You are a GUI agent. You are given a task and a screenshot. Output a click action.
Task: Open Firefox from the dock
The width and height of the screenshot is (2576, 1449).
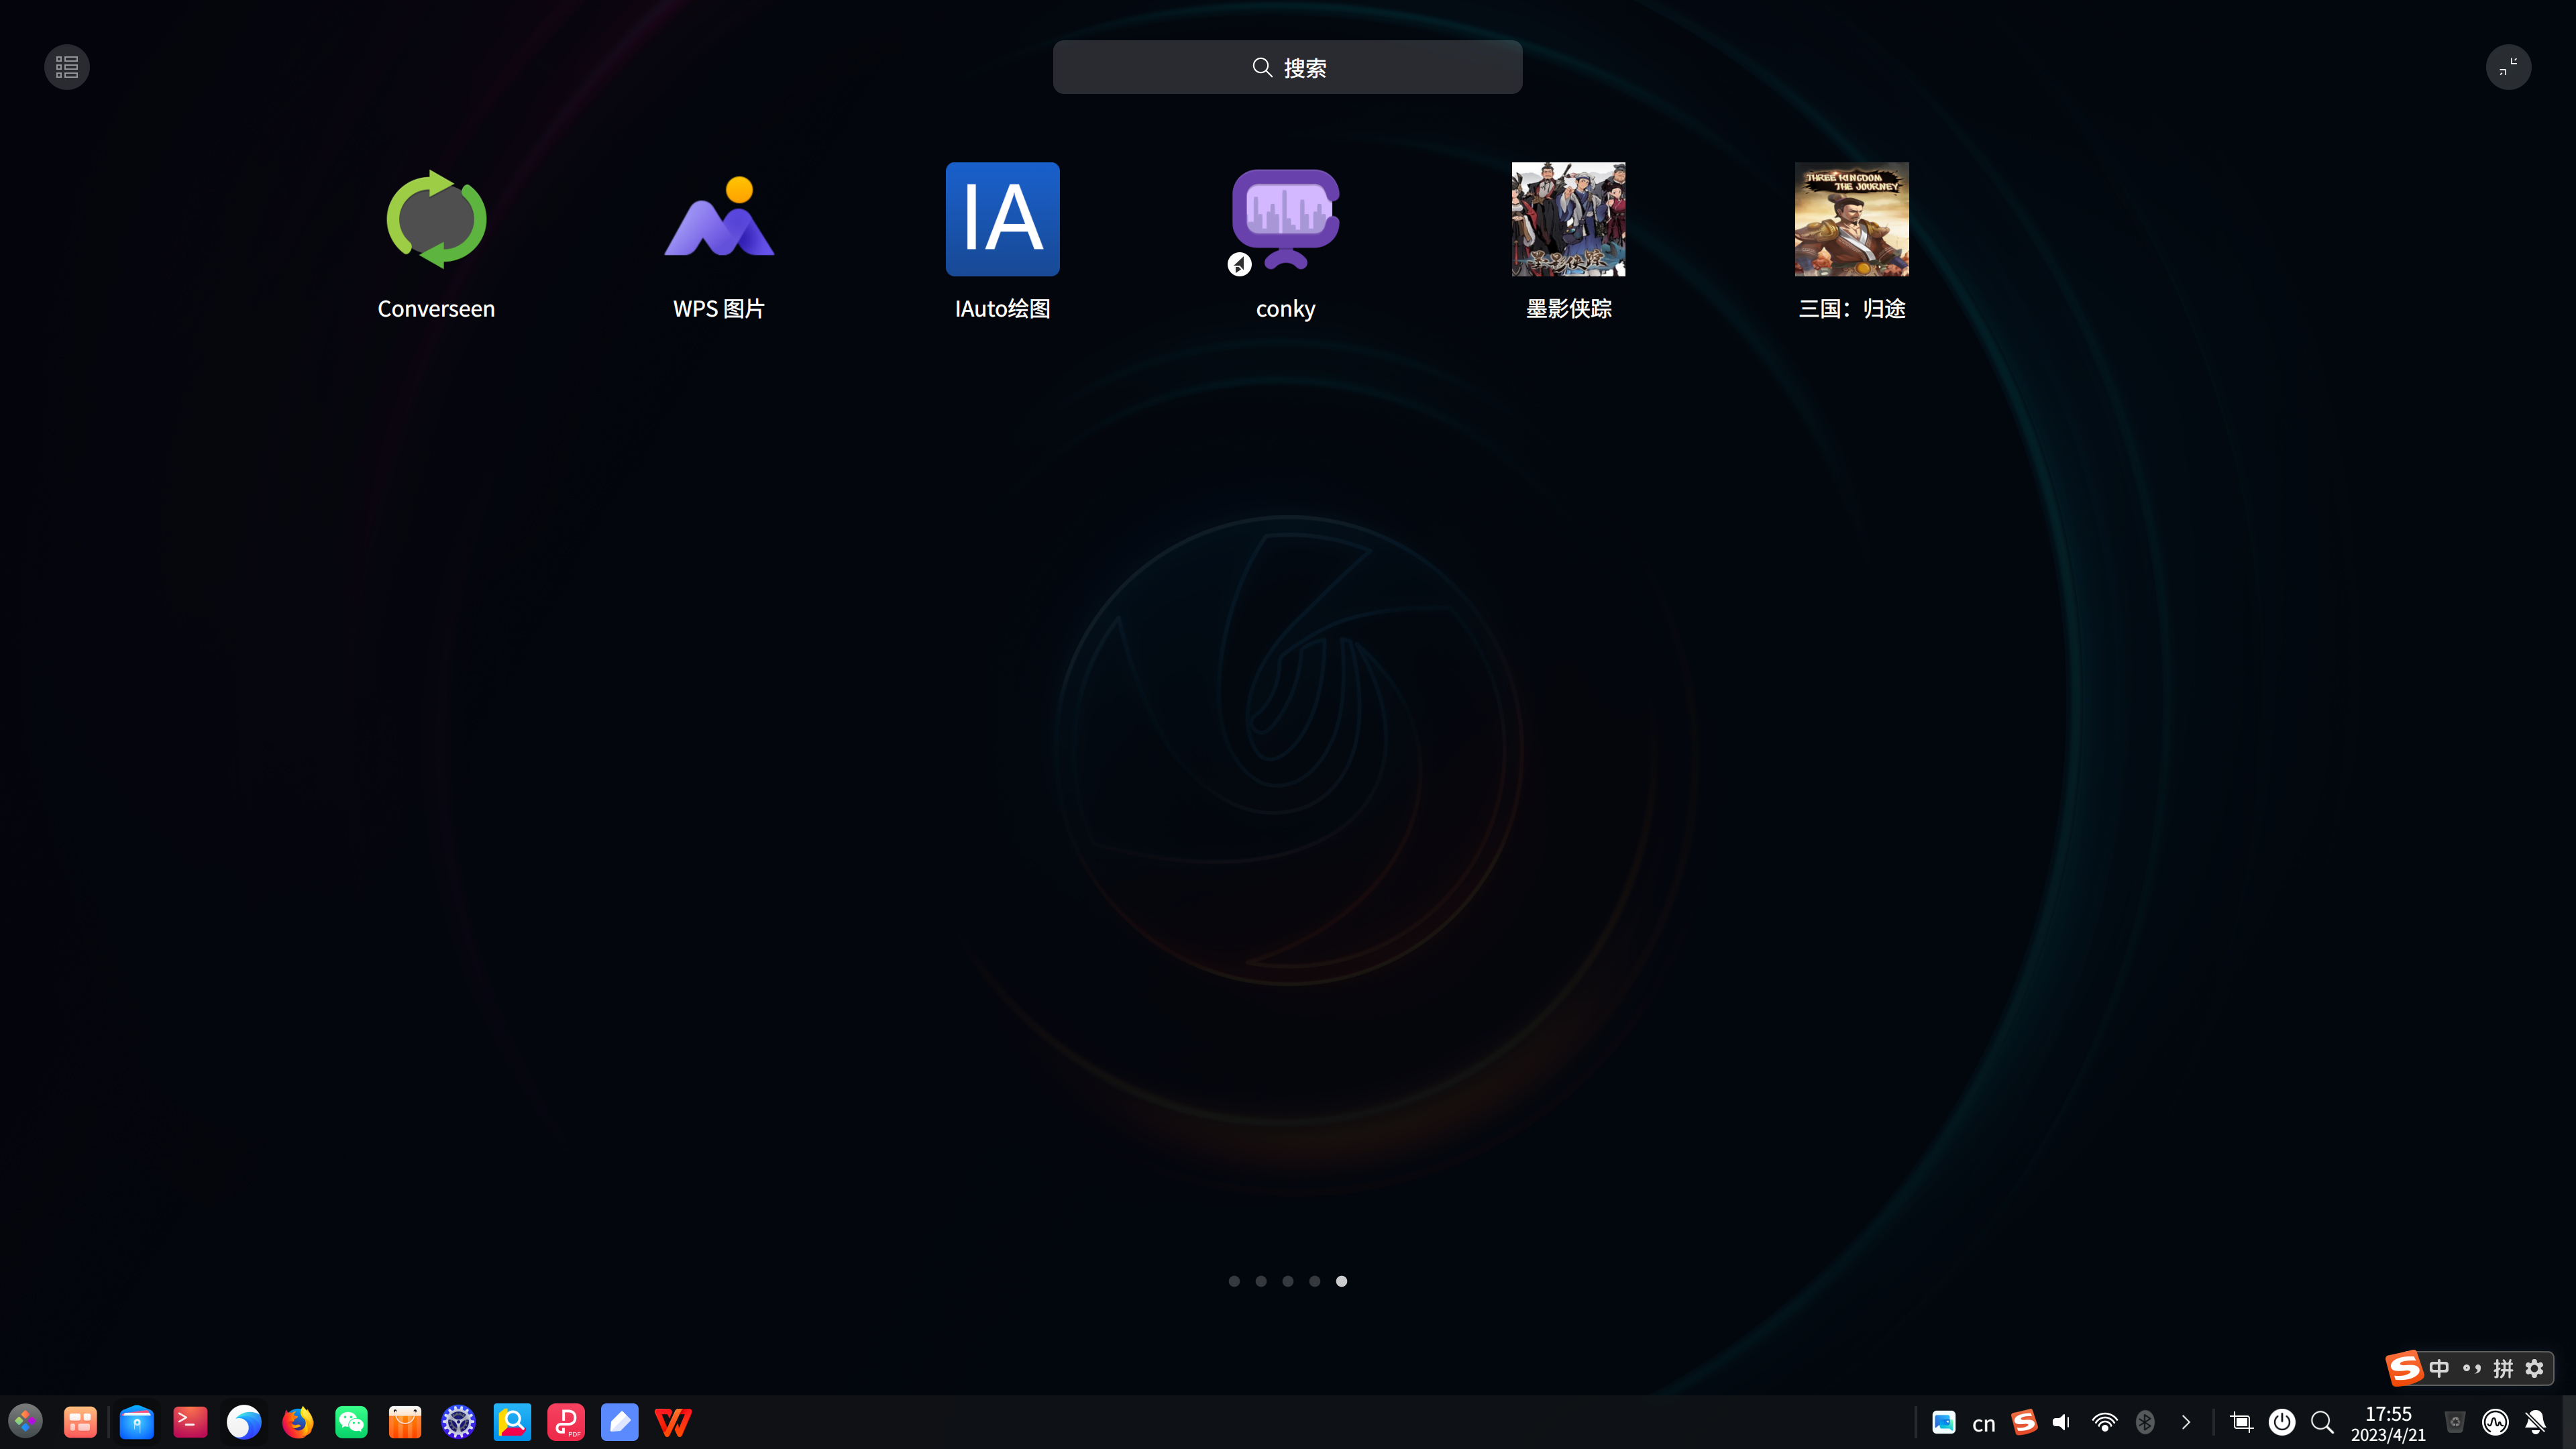pyautogui.click(x=297, y=1422)
